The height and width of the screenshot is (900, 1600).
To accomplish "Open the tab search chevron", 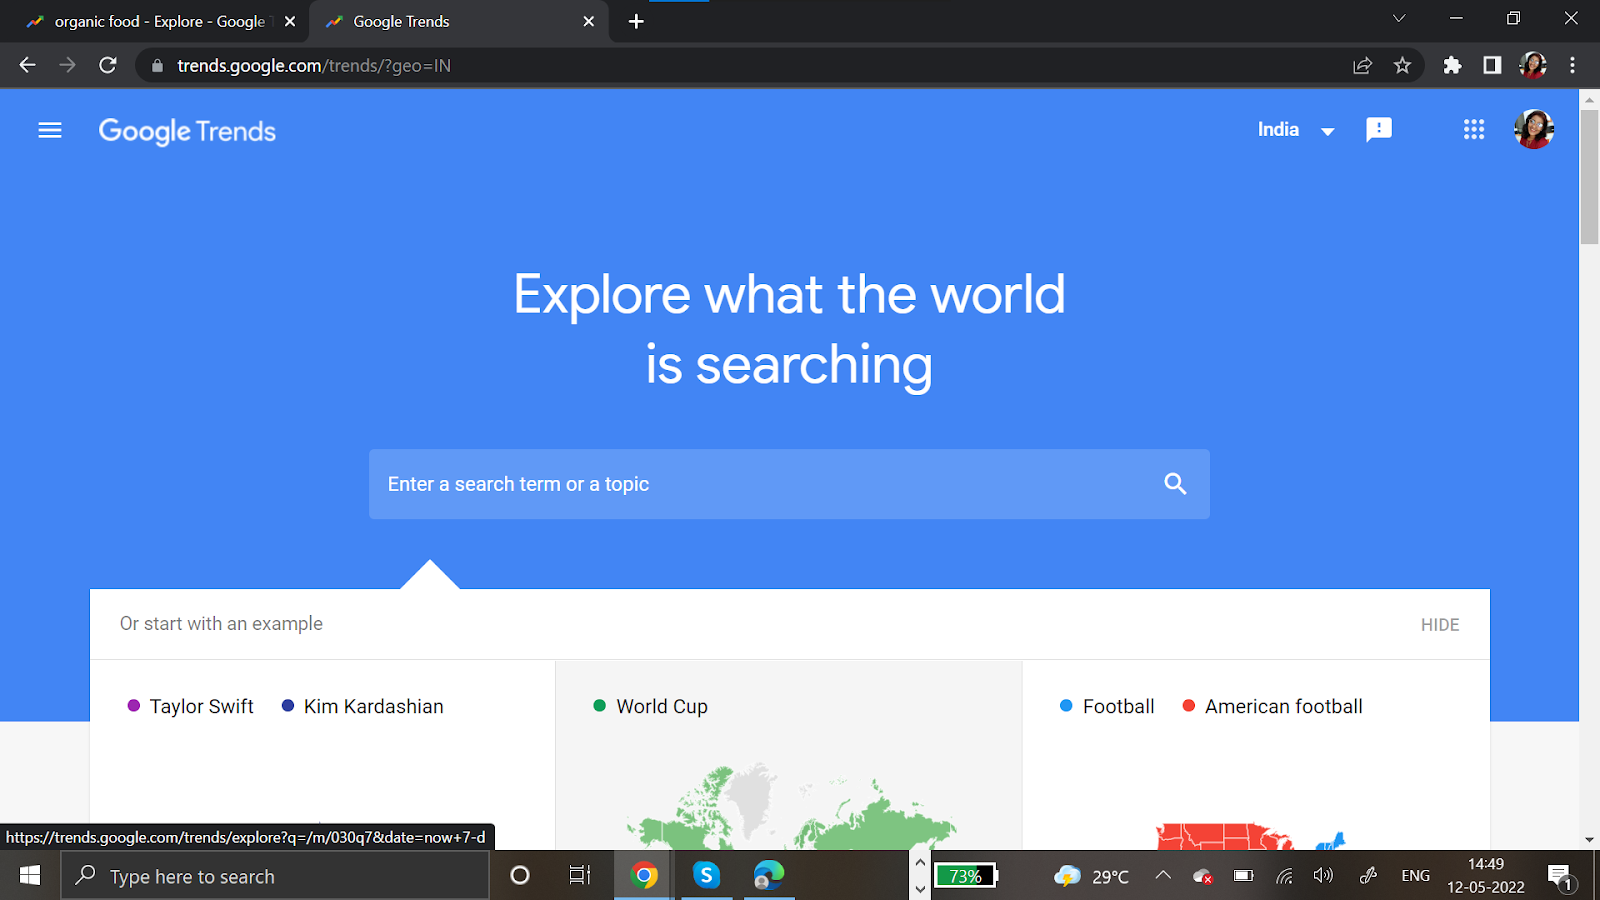I will point(1399,18).
